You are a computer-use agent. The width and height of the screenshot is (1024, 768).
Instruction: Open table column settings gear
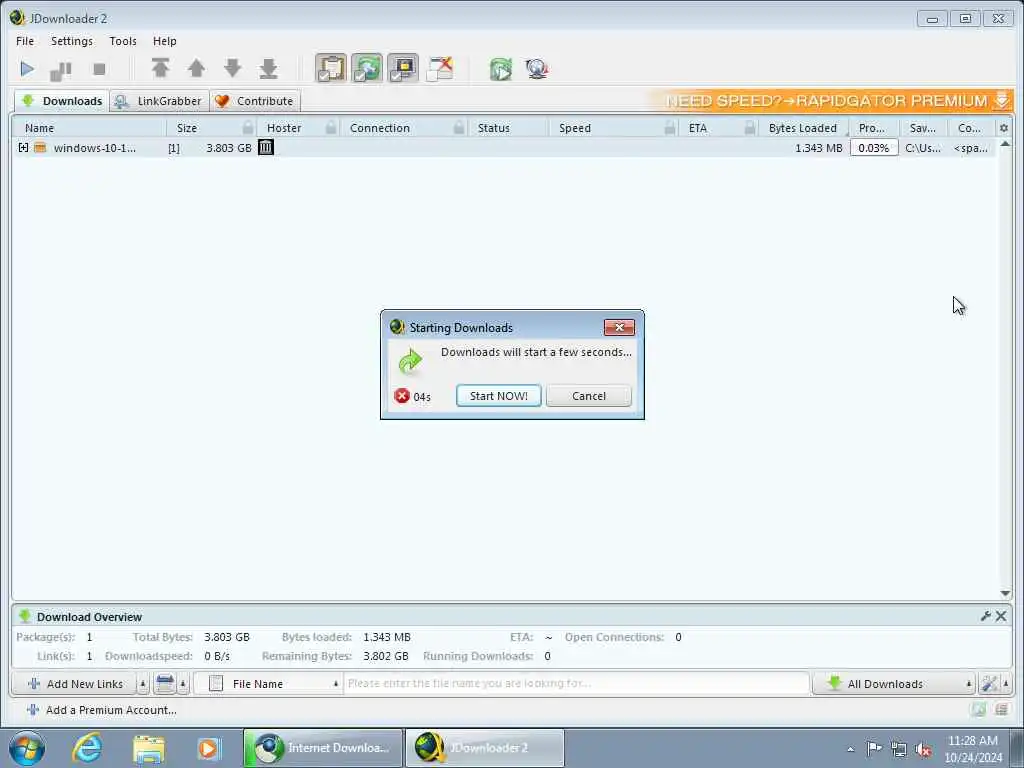point(1004,128)
